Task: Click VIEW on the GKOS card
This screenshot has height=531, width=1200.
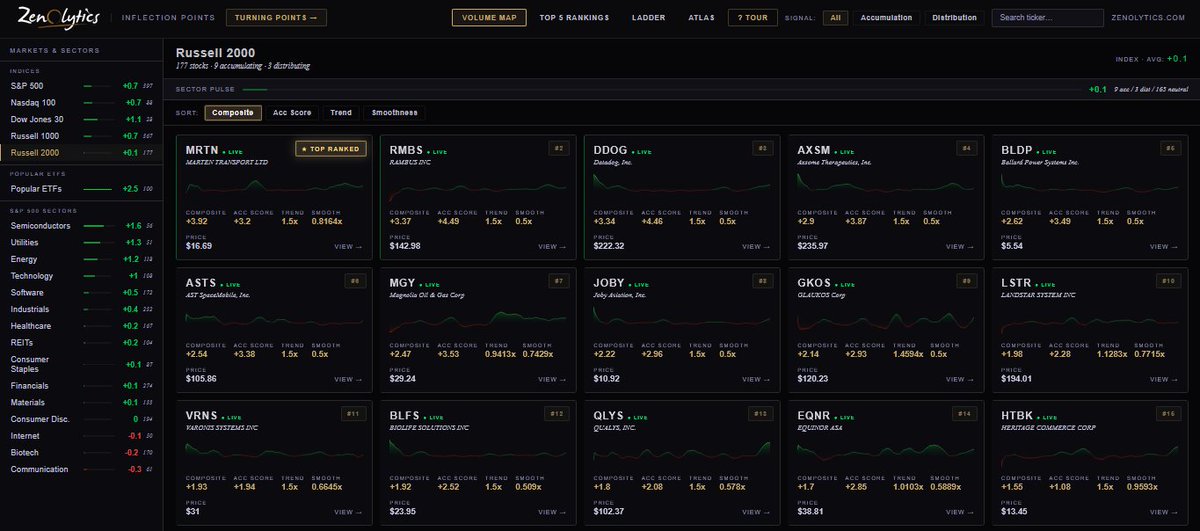Action: [x=960, y=379]
